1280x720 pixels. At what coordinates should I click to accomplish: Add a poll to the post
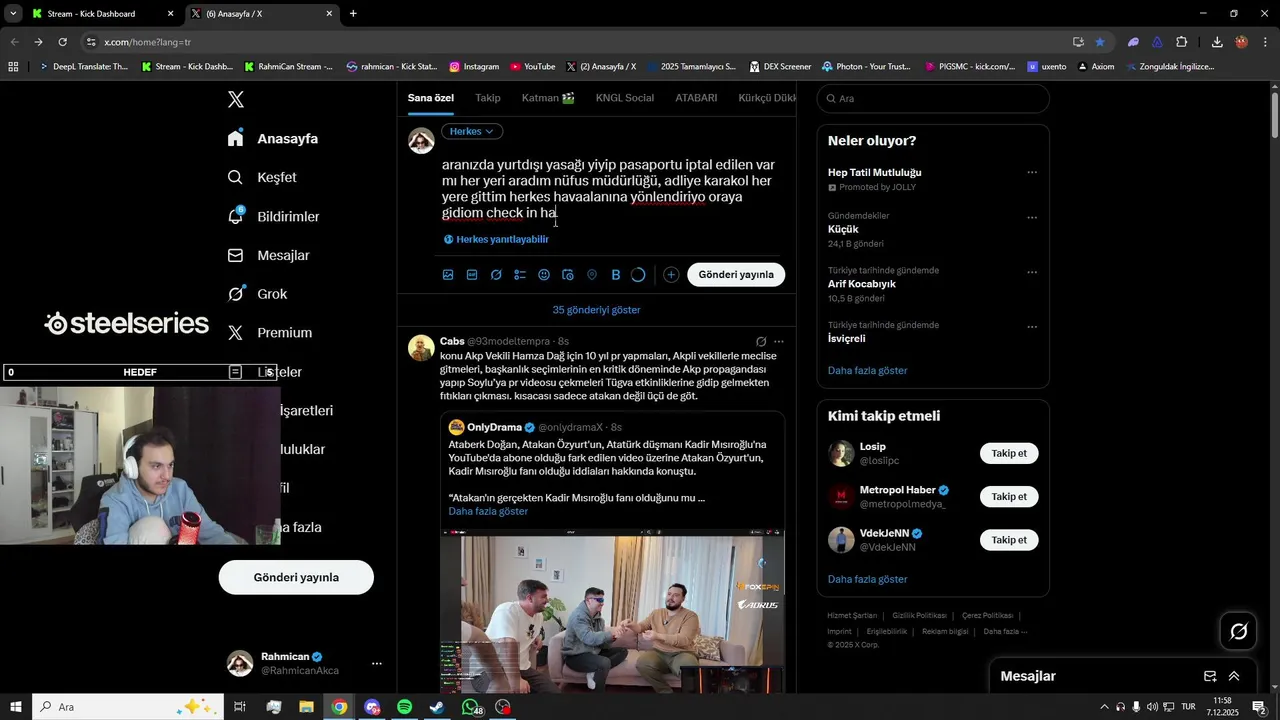point(520,275)
